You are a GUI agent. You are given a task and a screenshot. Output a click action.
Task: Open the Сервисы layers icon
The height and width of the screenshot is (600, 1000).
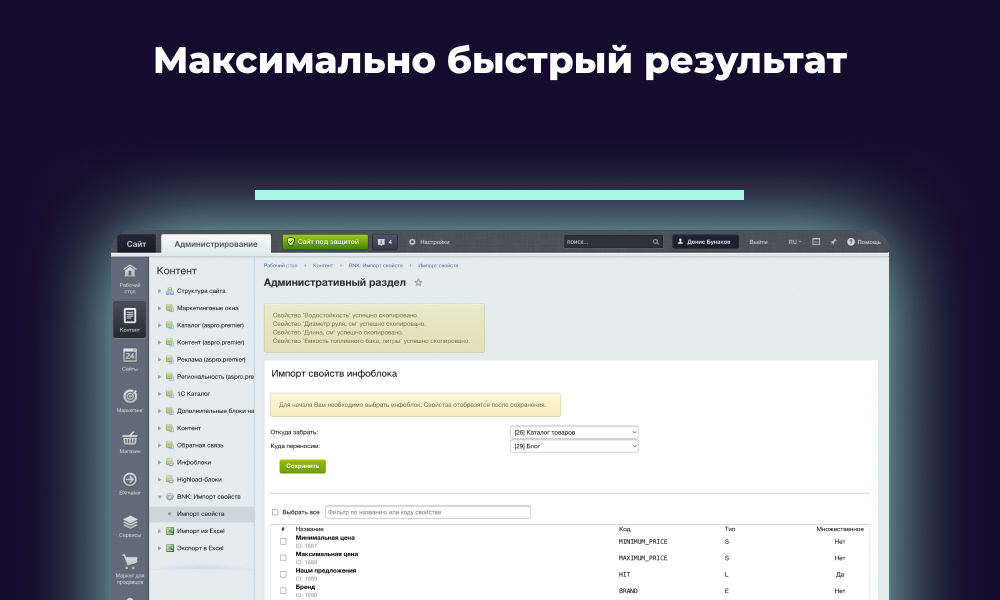(129, 523)
